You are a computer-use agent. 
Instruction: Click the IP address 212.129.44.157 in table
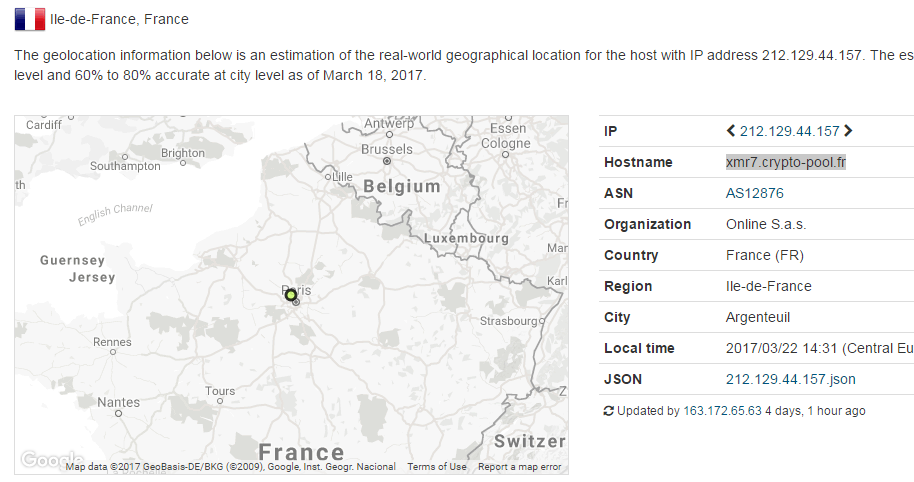[x=789, y=131]
